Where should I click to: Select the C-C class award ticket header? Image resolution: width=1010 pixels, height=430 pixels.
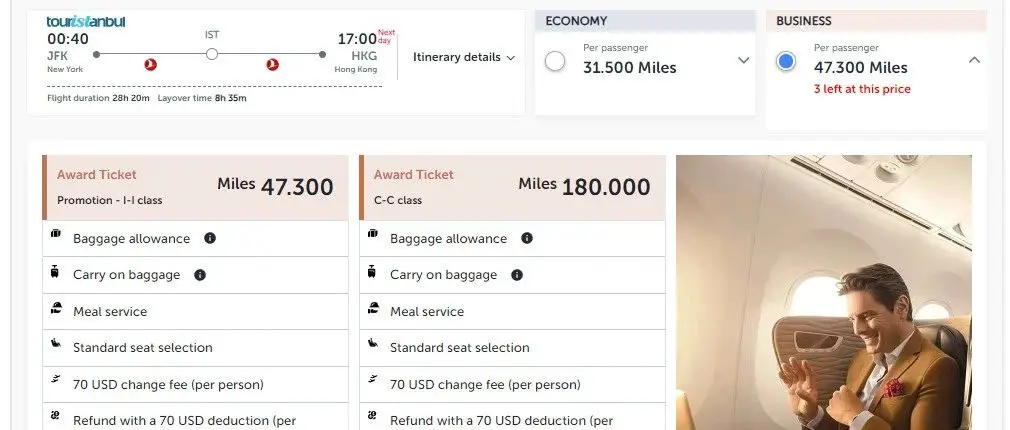[x=512, y=187]
